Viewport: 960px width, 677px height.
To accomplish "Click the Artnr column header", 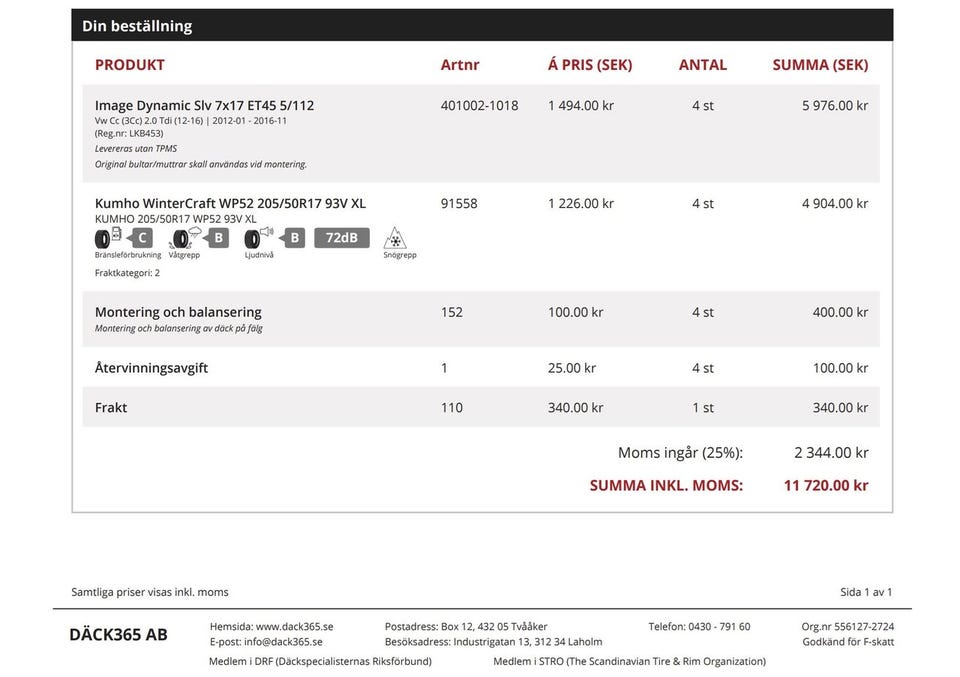I will point(460,65).
